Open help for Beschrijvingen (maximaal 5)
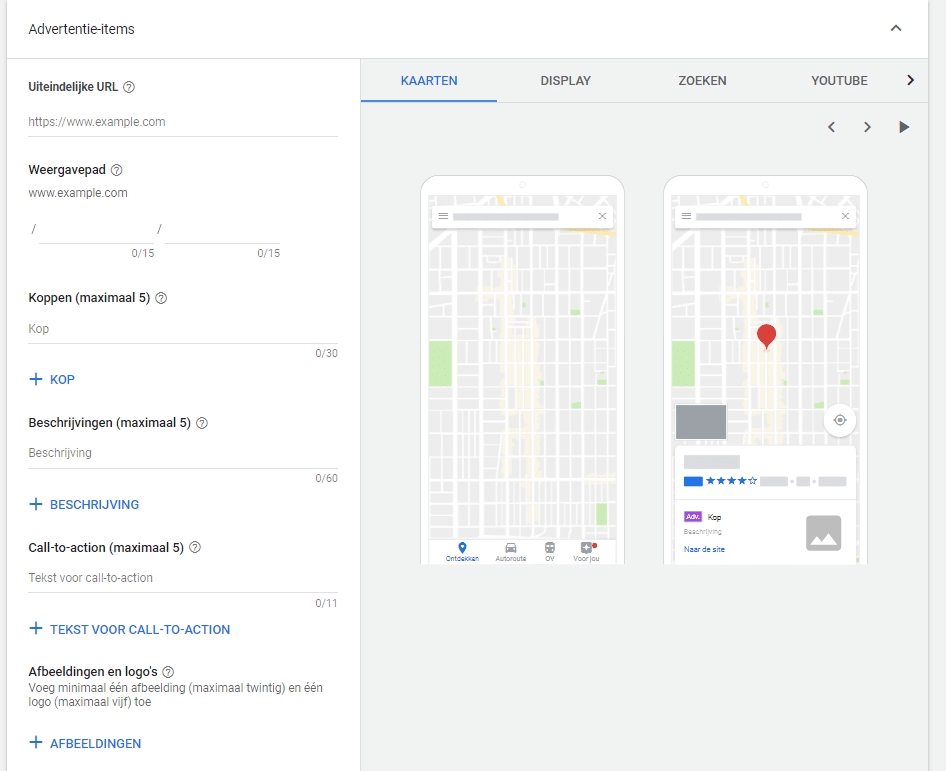Image resolution: width=946 pixels, height=771 pixels. [x=202, y=423]
